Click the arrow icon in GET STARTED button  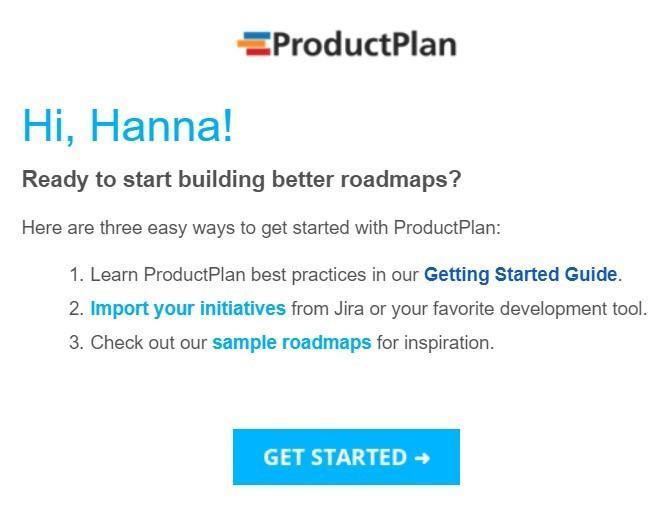[x=421, y=458]
